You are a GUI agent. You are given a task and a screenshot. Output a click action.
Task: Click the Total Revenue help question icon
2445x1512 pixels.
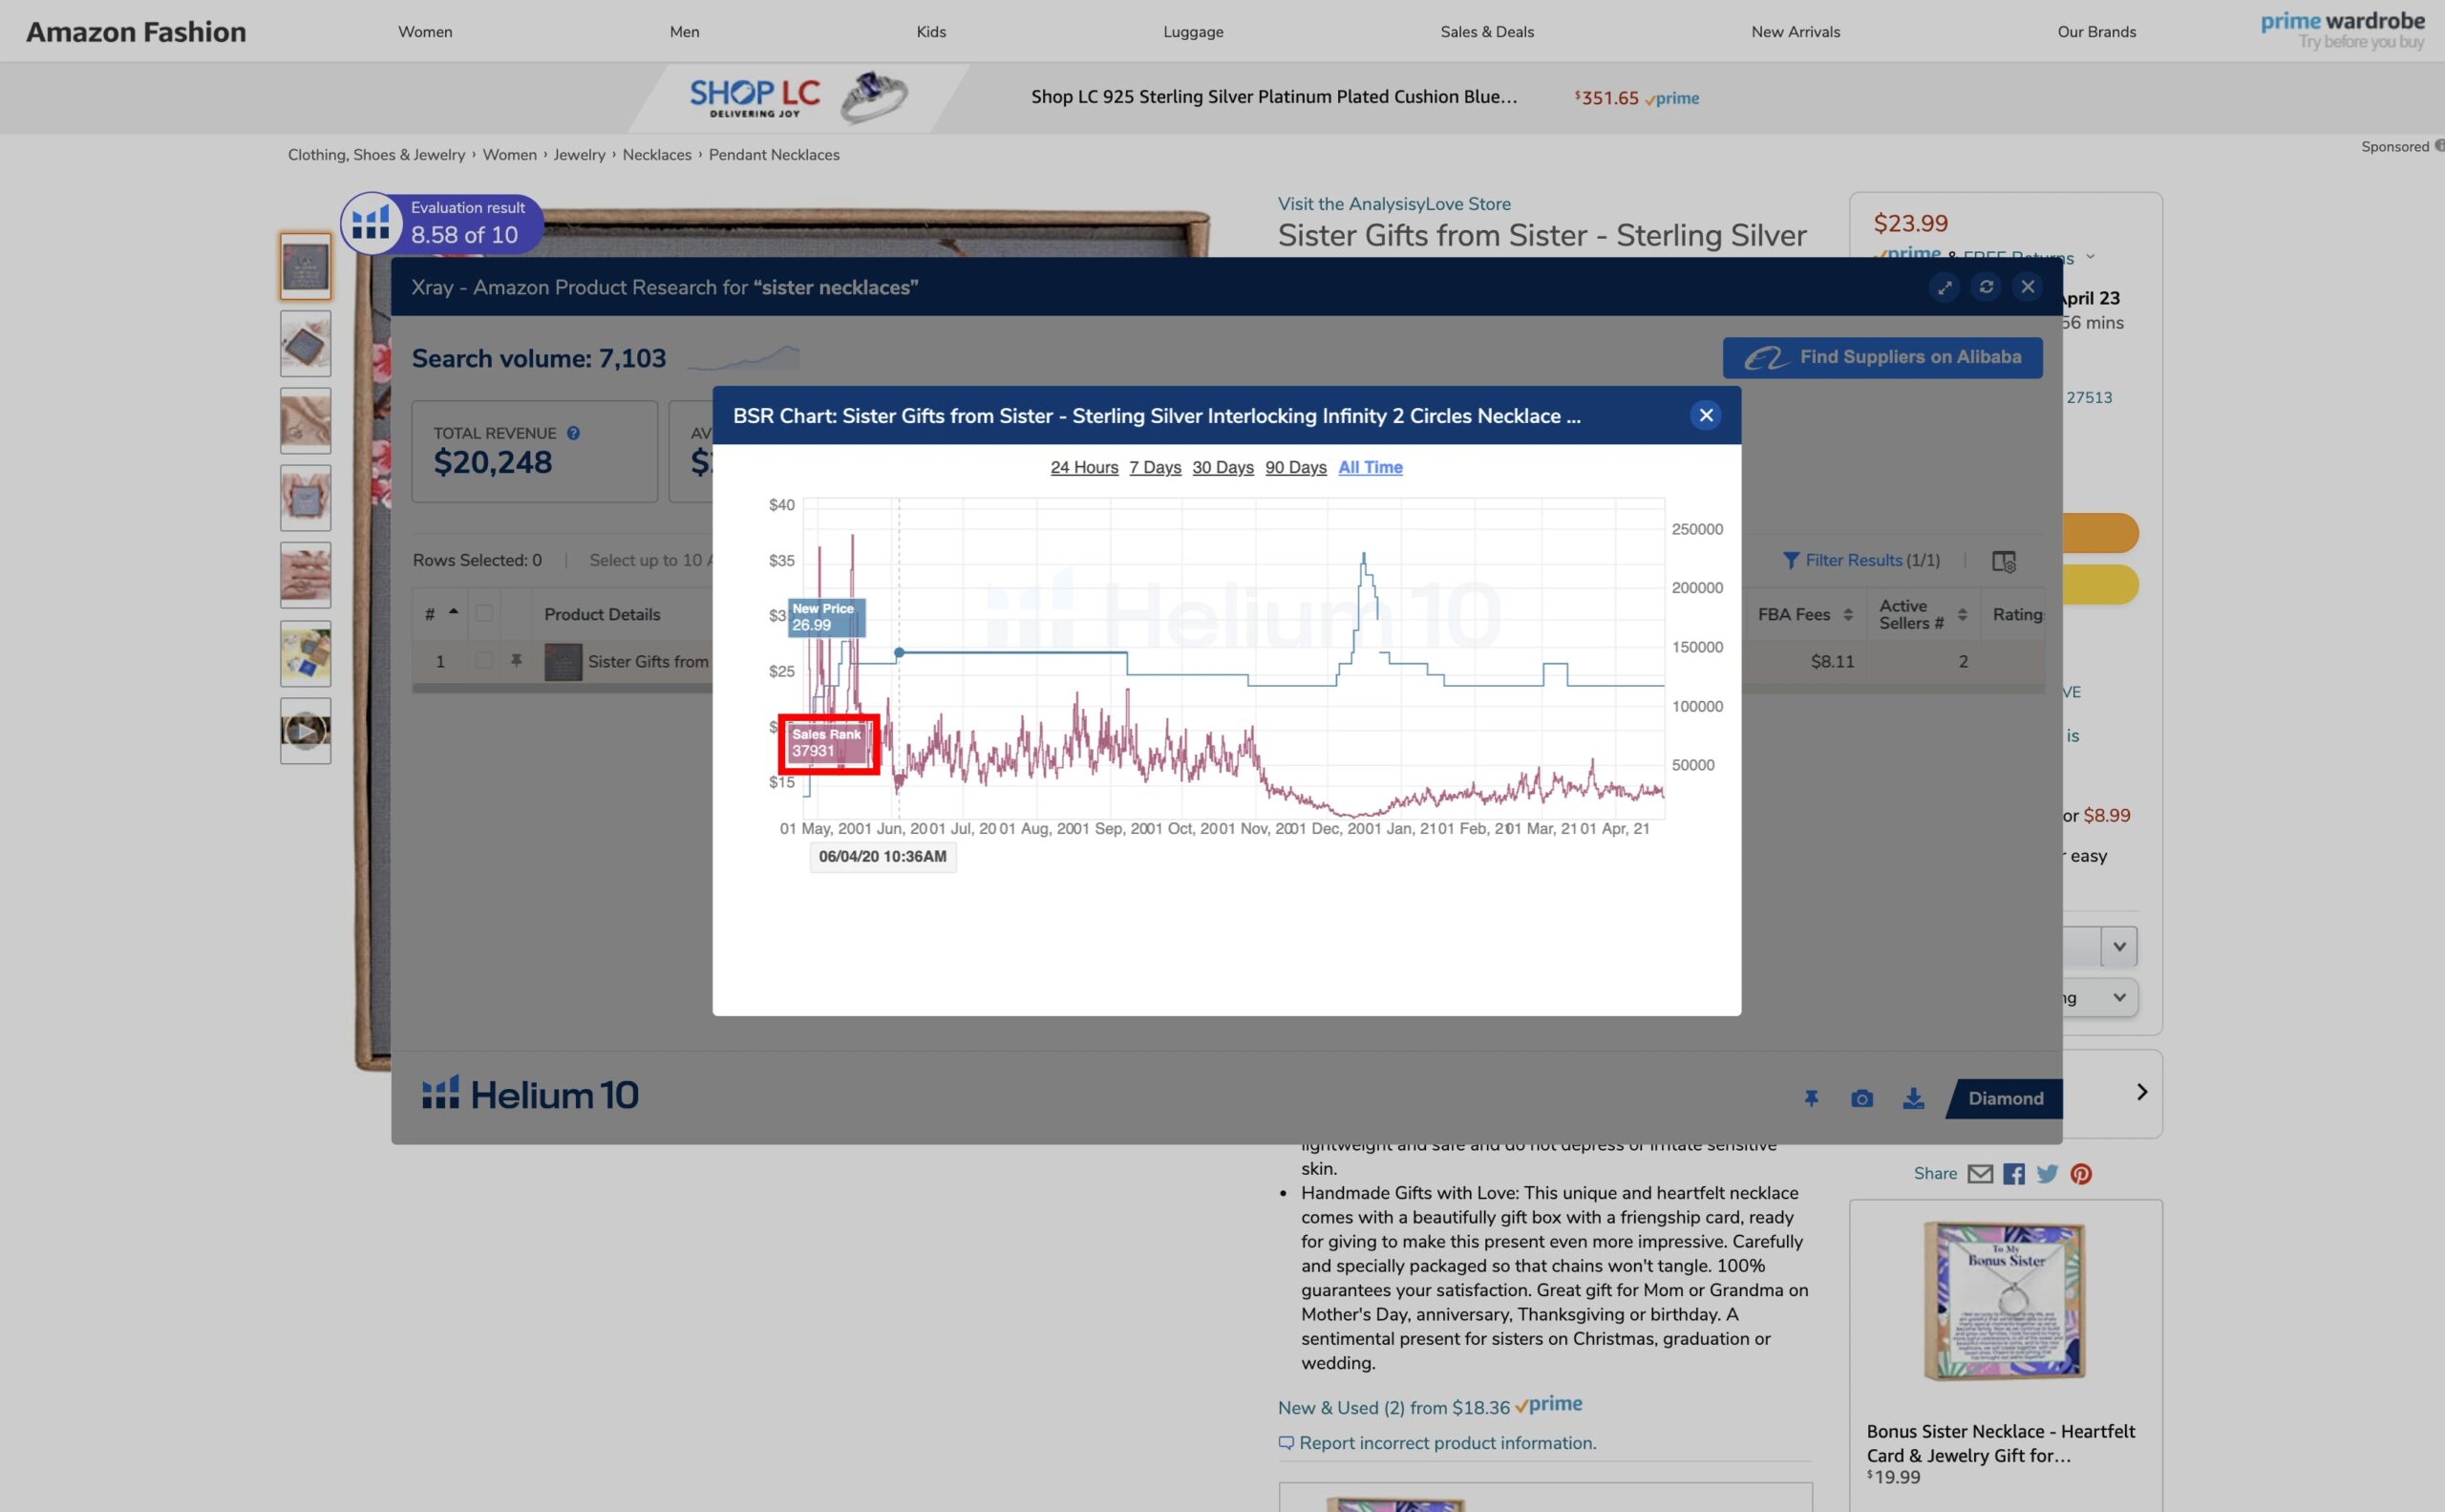[x=573, y=433]
